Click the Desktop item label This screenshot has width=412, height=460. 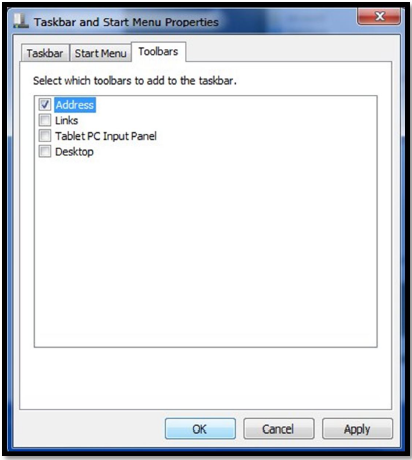tap(74, 152)
